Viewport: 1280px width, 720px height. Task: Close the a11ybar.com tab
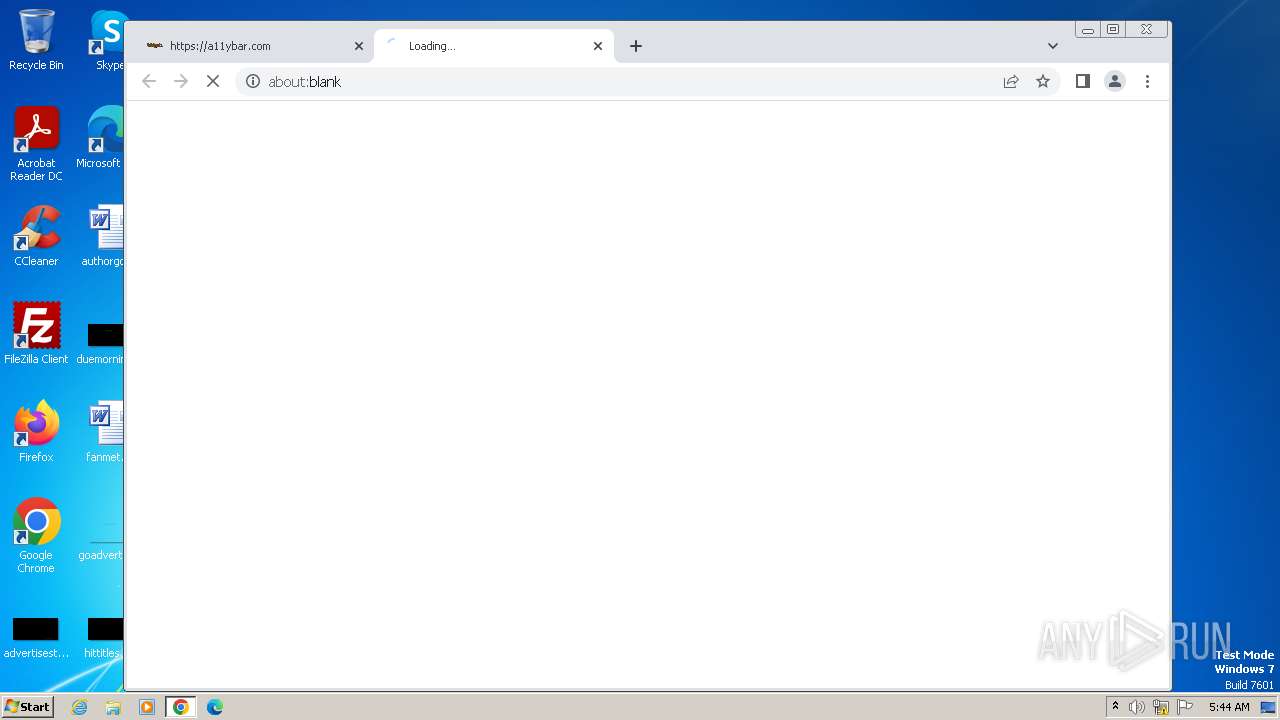[359, 46]
